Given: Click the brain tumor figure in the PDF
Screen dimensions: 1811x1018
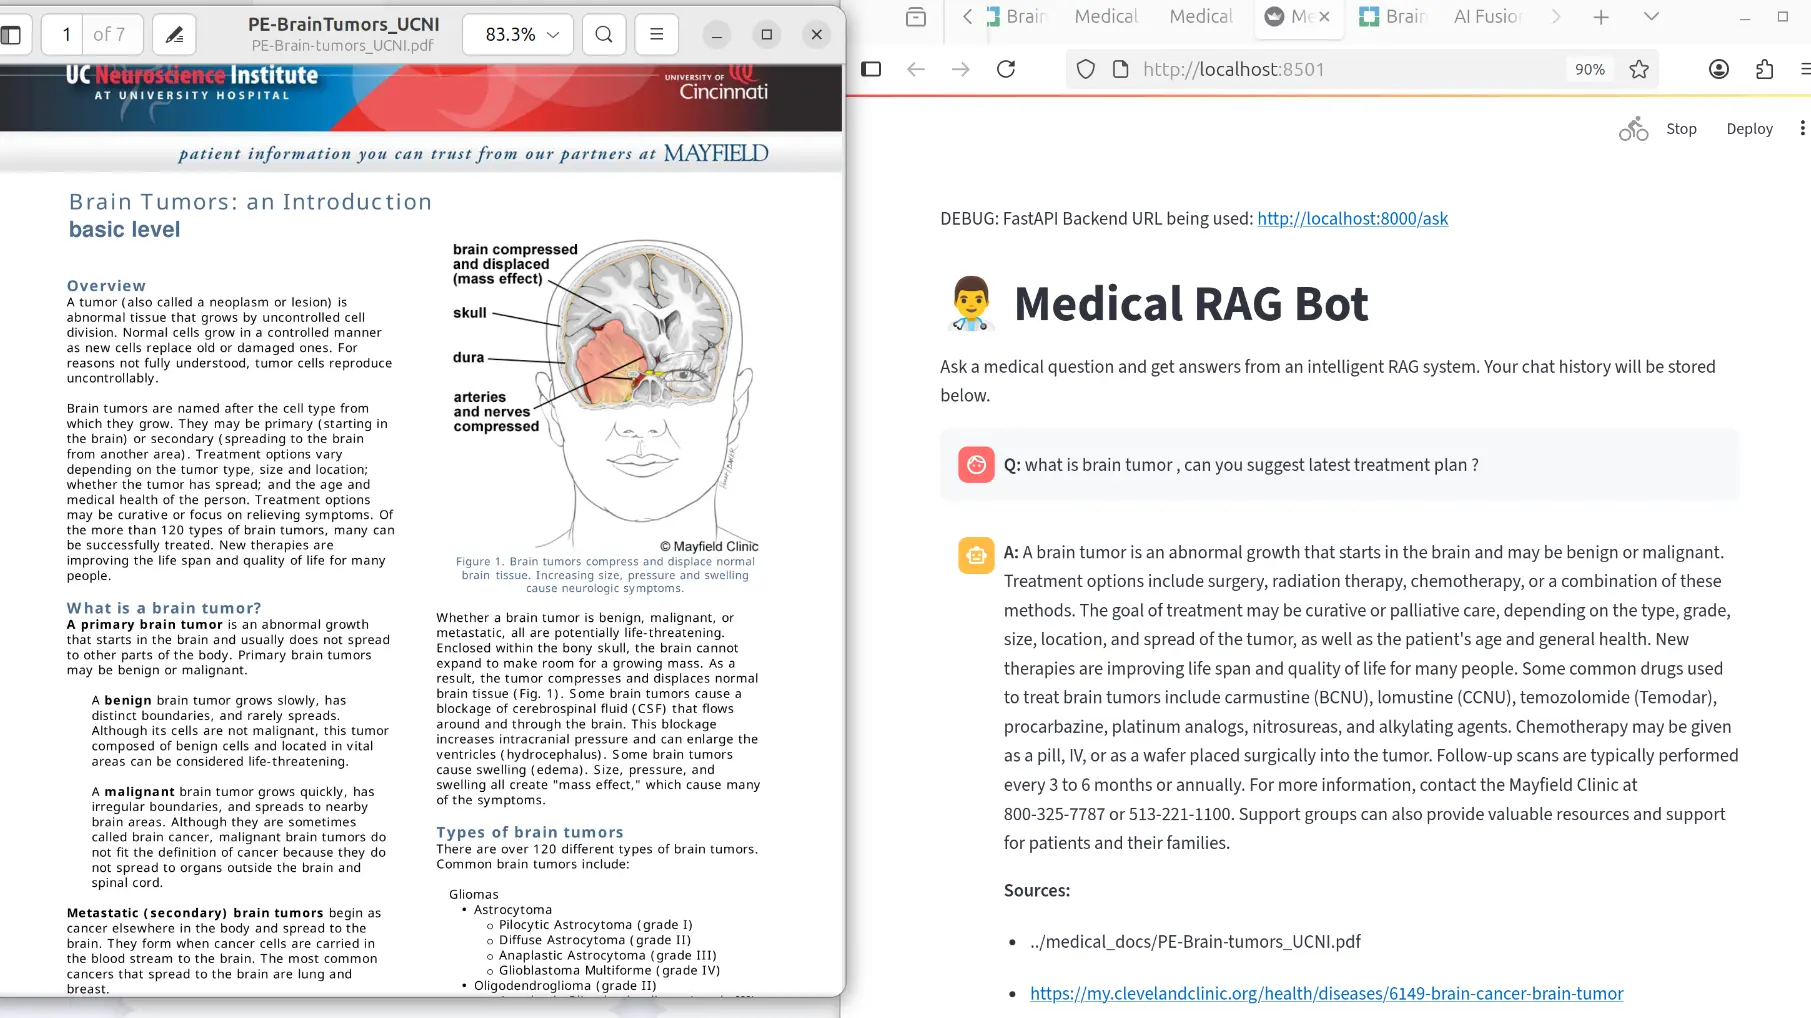Looking at the screenshot, I should pyautogui.click(x=607, y=395).
